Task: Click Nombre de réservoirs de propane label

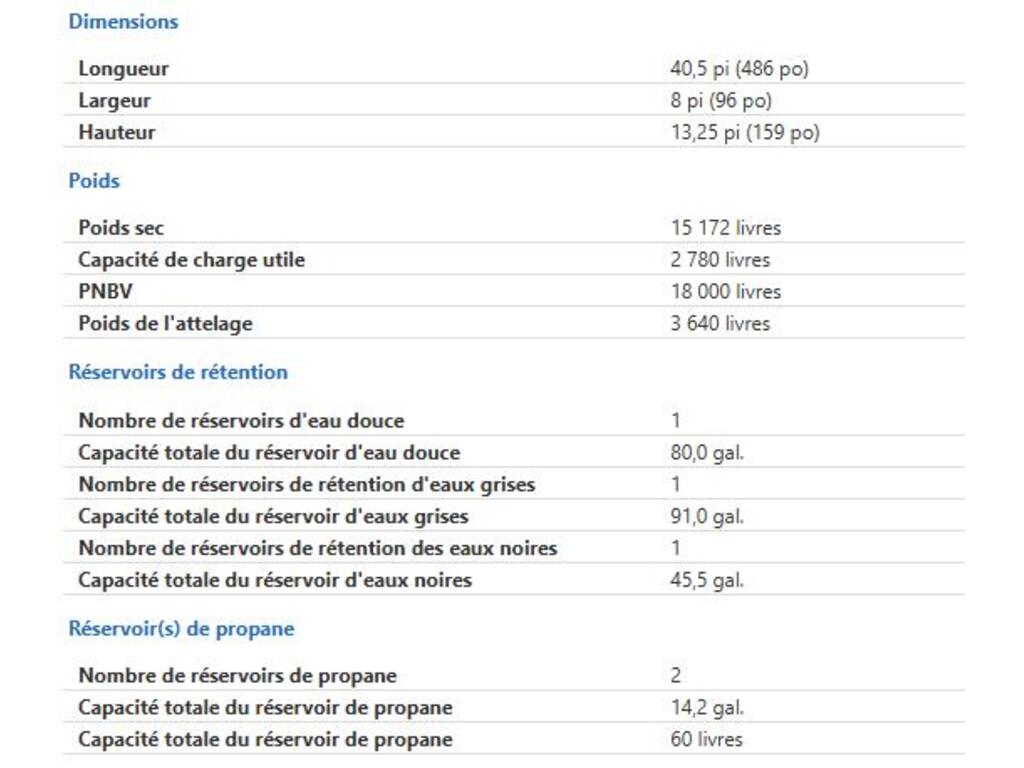Action: 237,676
